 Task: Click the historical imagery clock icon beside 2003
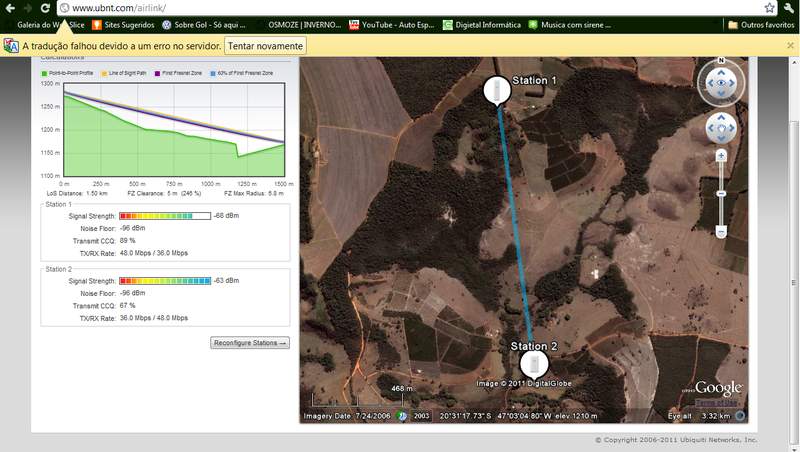403,416
